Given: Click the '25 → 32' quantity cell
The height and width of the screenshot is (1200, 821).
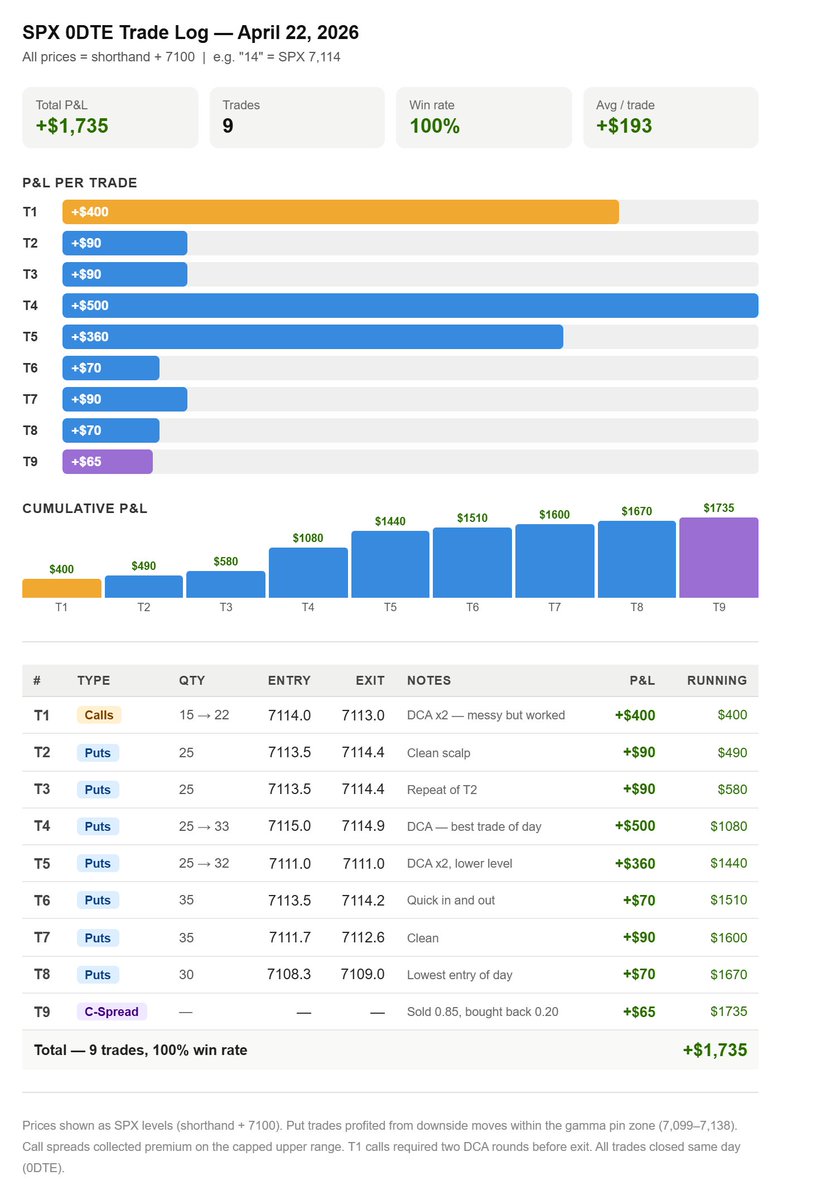Looking at the screenshot, I should (x=204, y=863).
